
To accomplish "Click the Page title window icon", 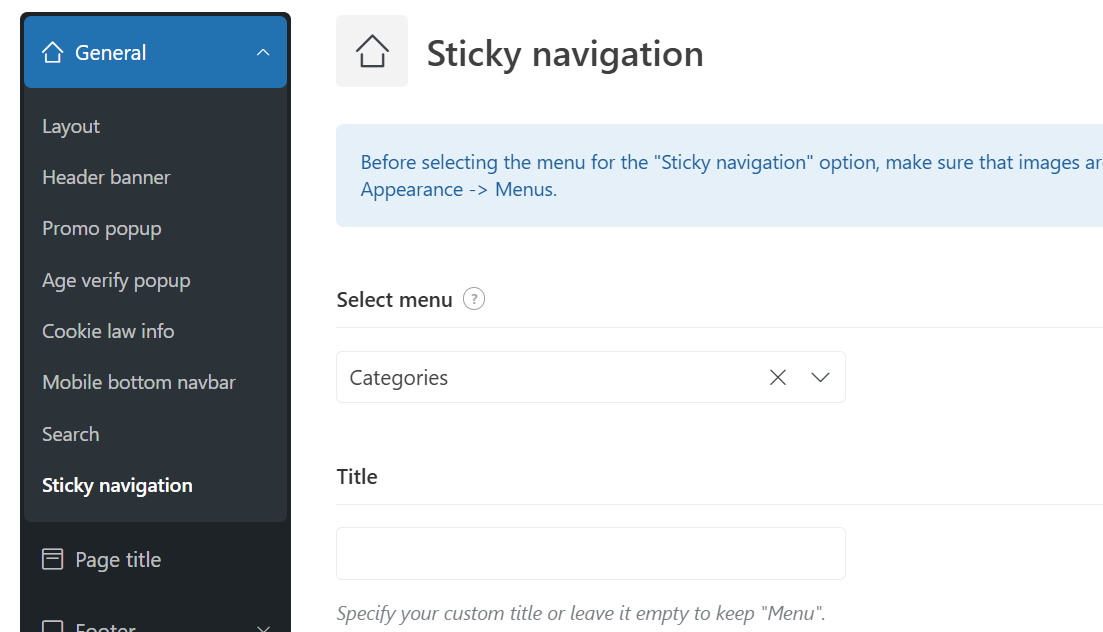I will click(53, 560).
